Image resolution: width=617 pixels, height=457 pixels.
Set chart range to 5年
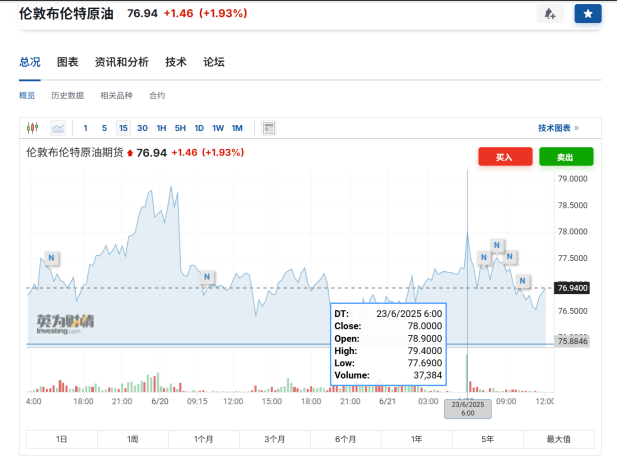[488, 439]
